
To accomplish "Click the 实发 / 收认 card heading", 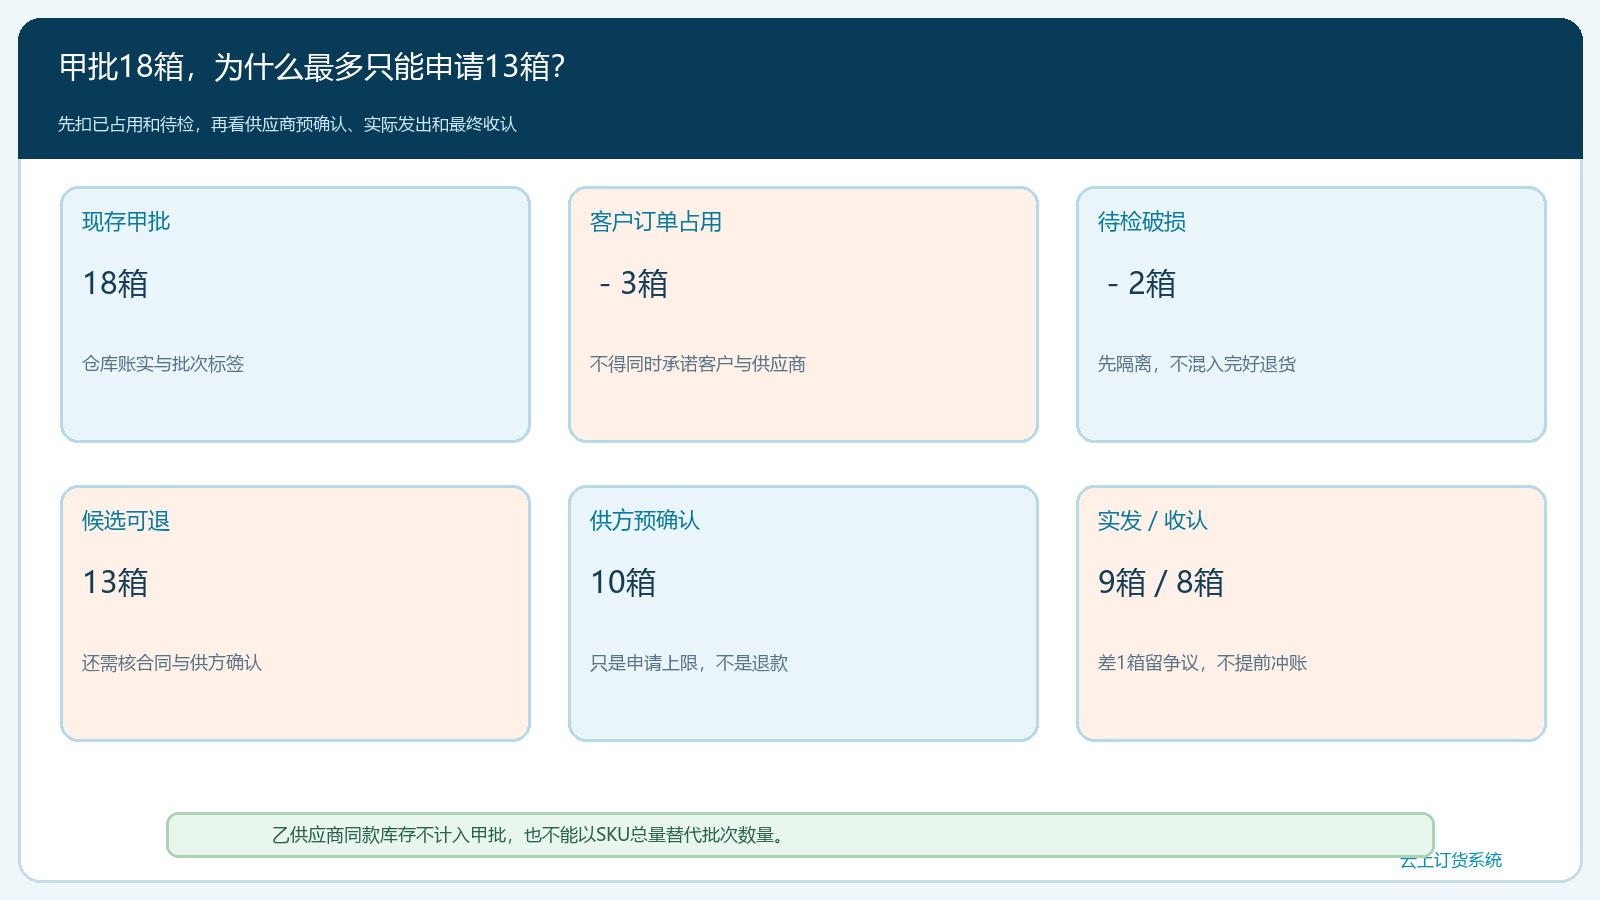I will pos(1153,521).
